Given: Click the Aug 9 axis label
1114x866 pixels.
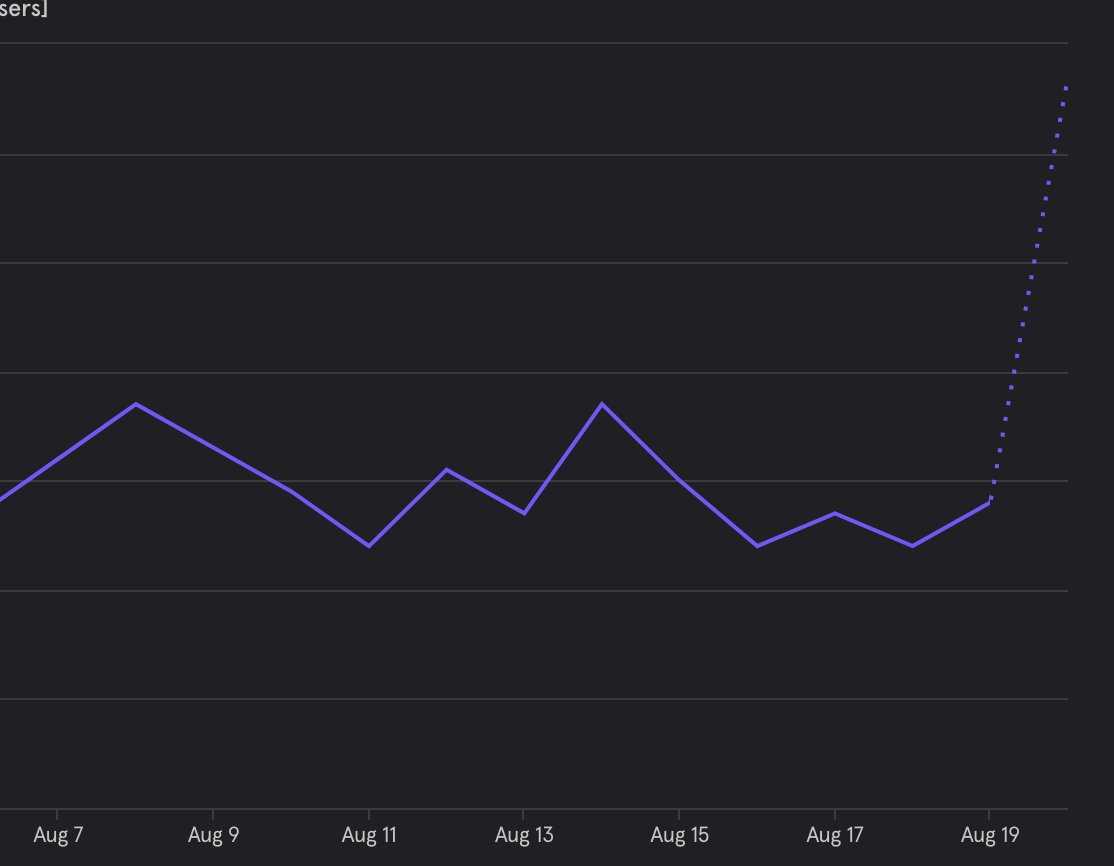Looking at the screenshot, I should coord(213,835).
